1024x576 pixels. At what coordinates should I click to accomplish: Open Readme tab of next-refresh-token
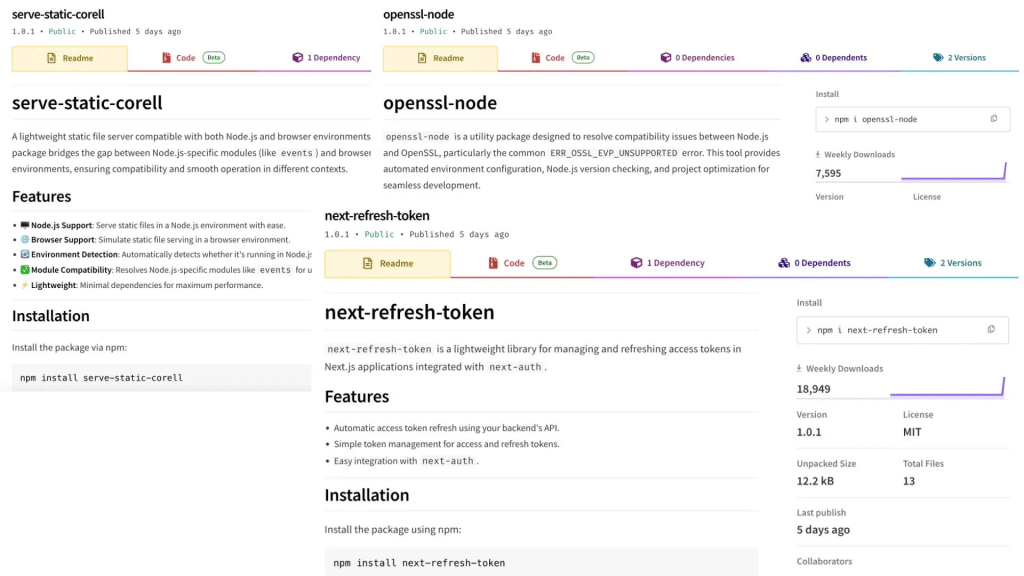(387, 263)
